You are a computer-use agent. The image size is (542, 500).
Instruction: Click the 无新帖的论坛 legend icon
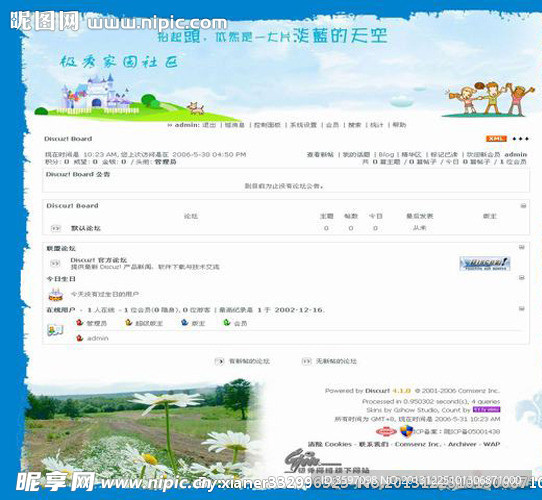pos(307,361)
